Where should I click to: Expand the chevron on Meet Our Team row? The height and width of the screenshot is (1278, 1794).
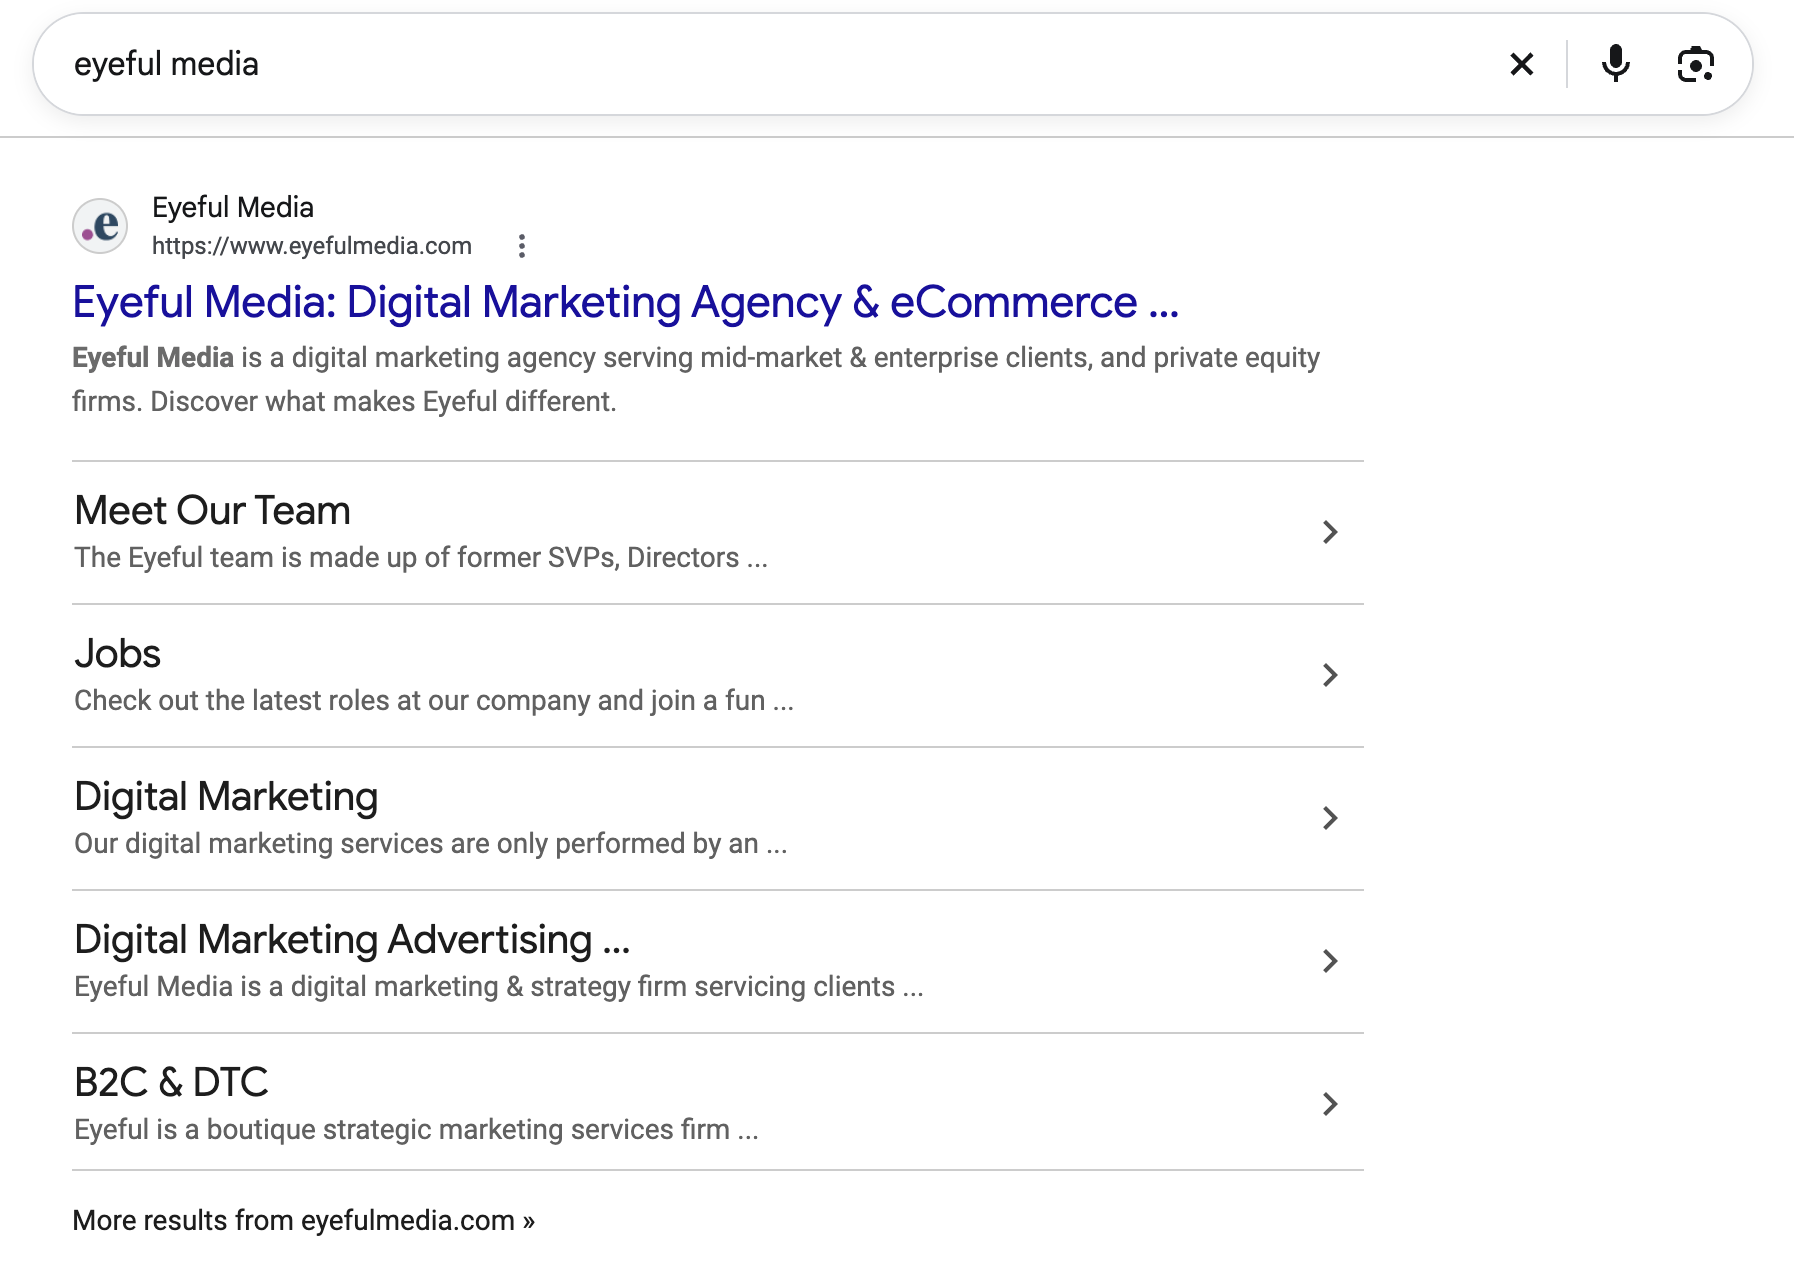pos(1330,532)
